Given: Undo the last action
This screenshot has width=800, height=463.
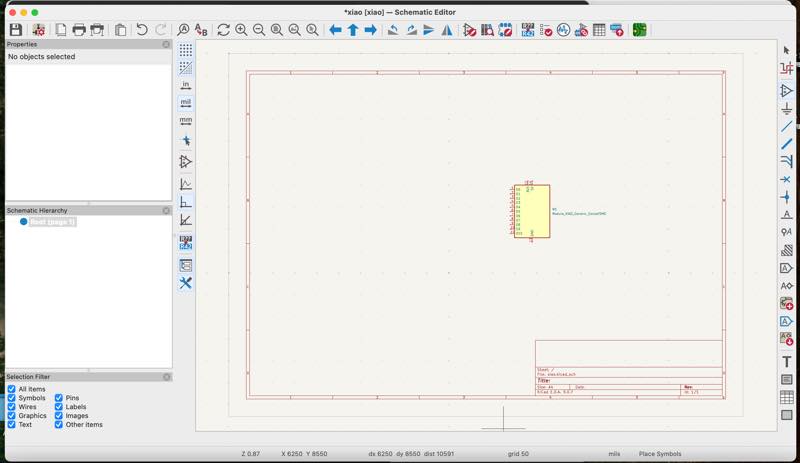Looking at the screenshot, I should [142, 30].
